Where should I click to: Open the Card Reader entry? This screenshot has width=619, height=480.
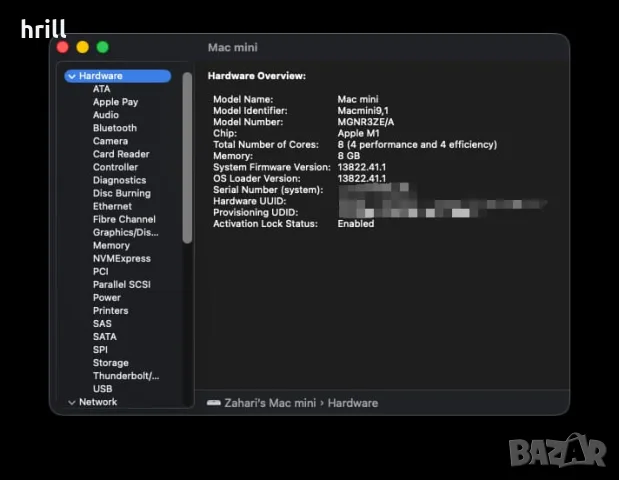pyautogui.click(x=121, y=154)
